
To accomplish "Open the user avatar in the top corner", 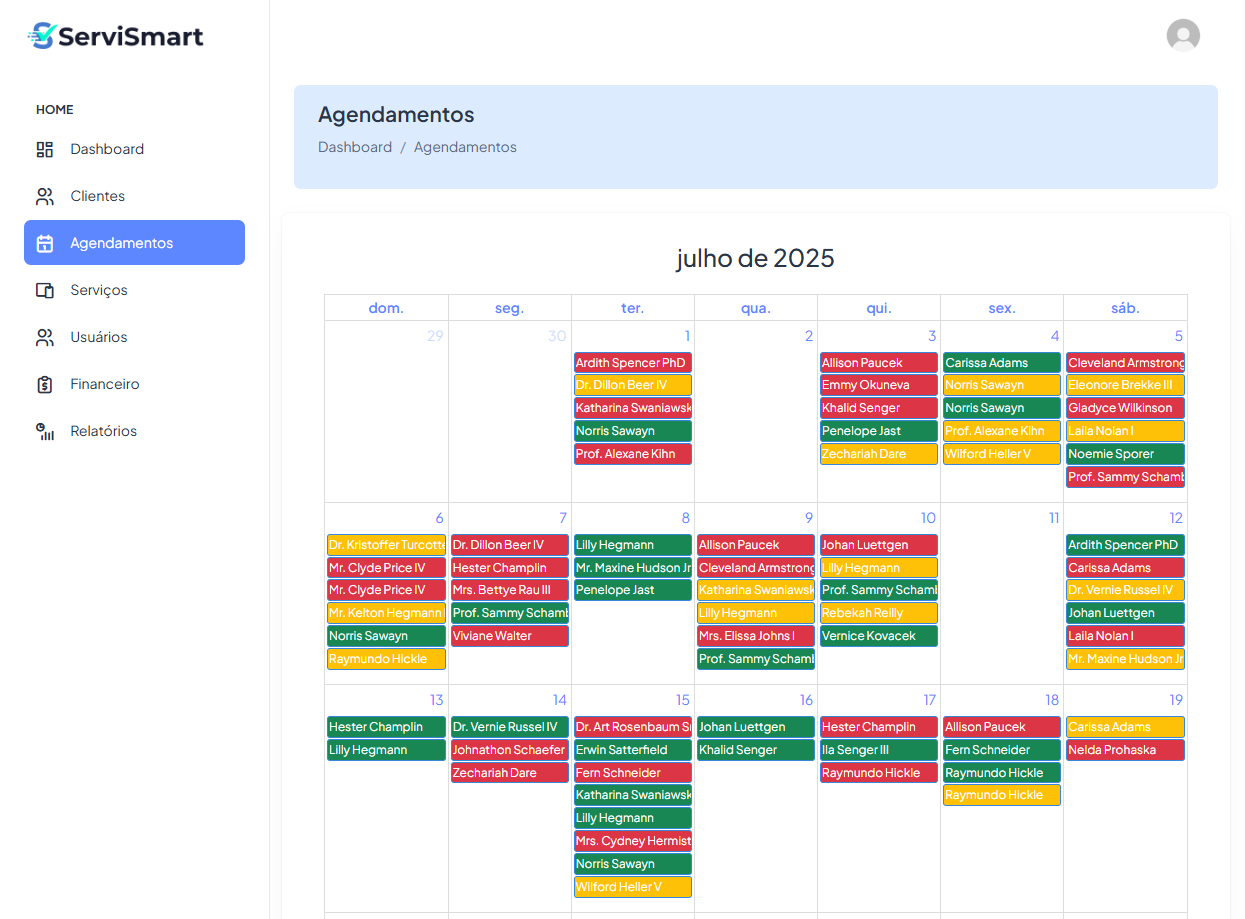I will 1183,35.
